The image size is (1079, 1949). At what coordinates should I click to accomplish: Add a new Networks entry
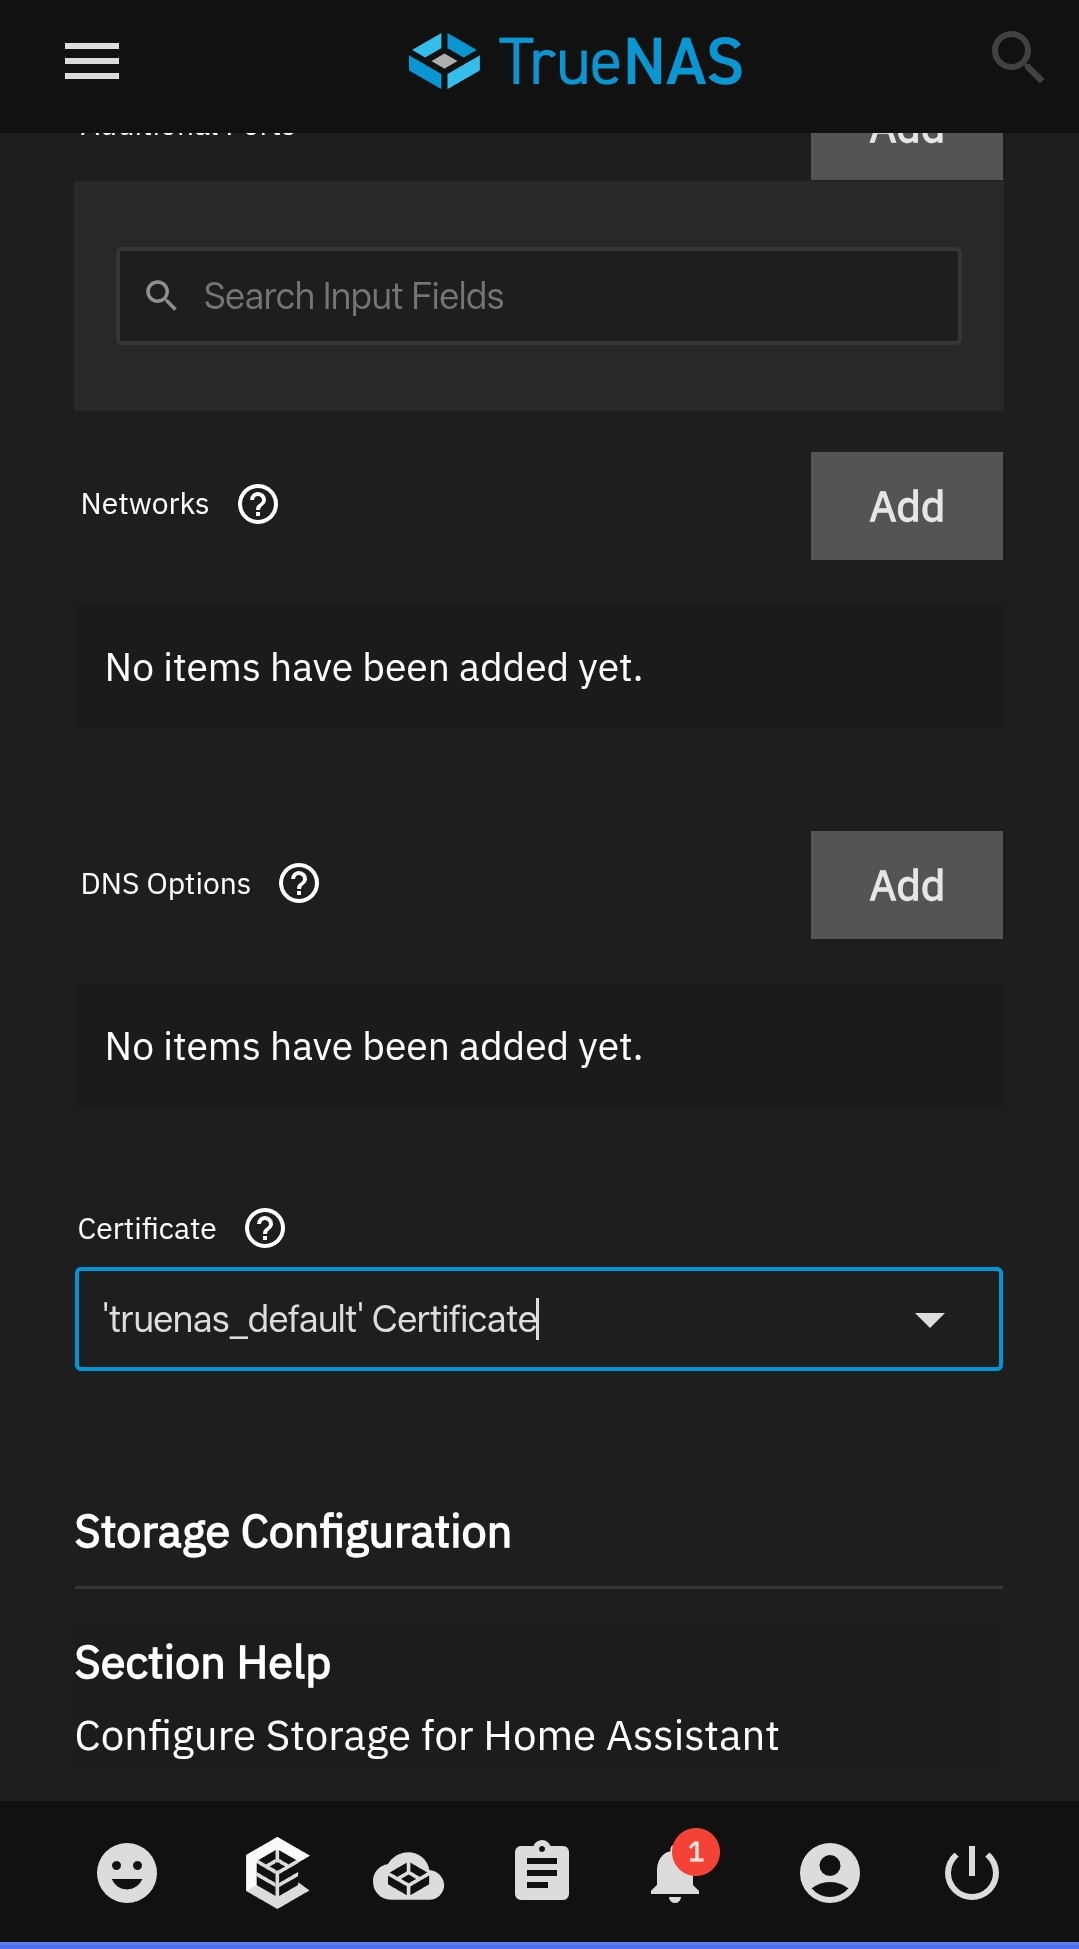[906, 506]
